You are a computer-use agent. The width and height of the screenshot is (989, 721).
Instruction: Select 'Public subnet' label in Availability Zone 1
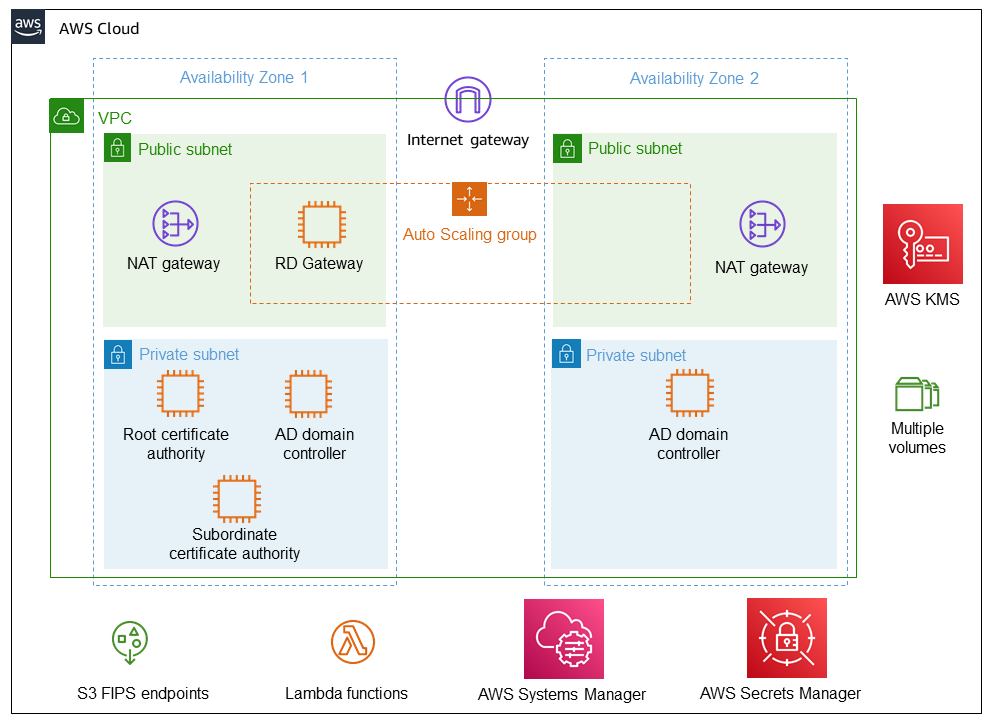pos(185,149)
